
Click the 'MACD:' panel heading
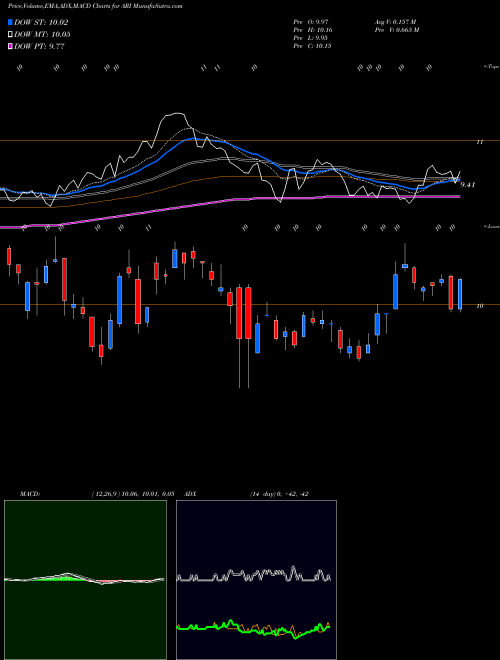(x=30, y=494)
